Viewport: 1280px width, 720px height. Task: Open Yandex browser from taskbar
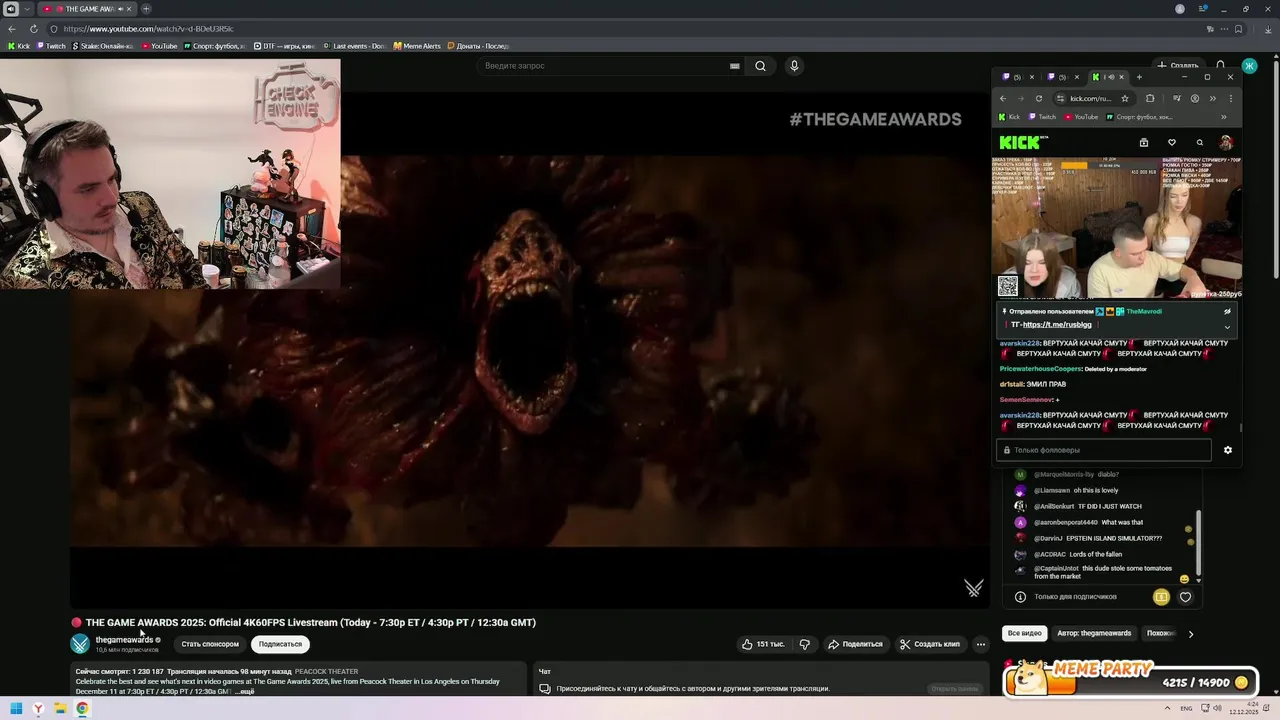tap(38, 709)
